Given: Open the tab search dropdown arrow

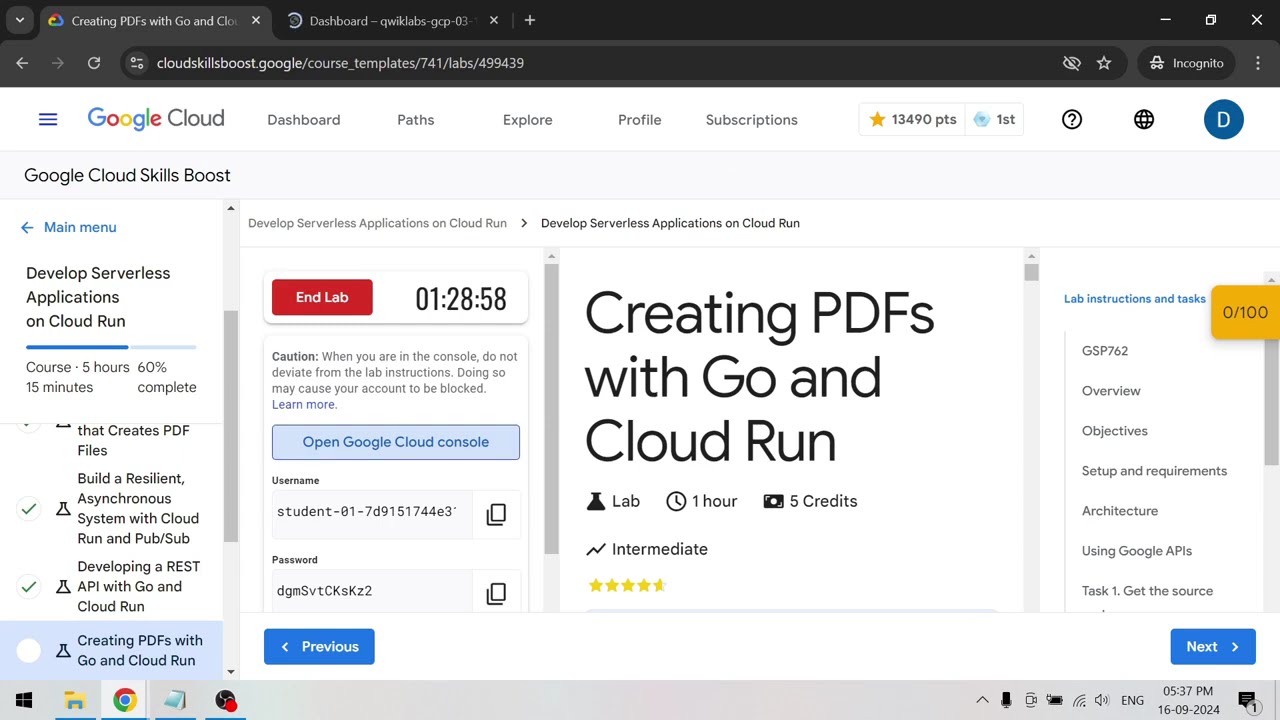Looking at the screenshot, I should pos(19,20).
